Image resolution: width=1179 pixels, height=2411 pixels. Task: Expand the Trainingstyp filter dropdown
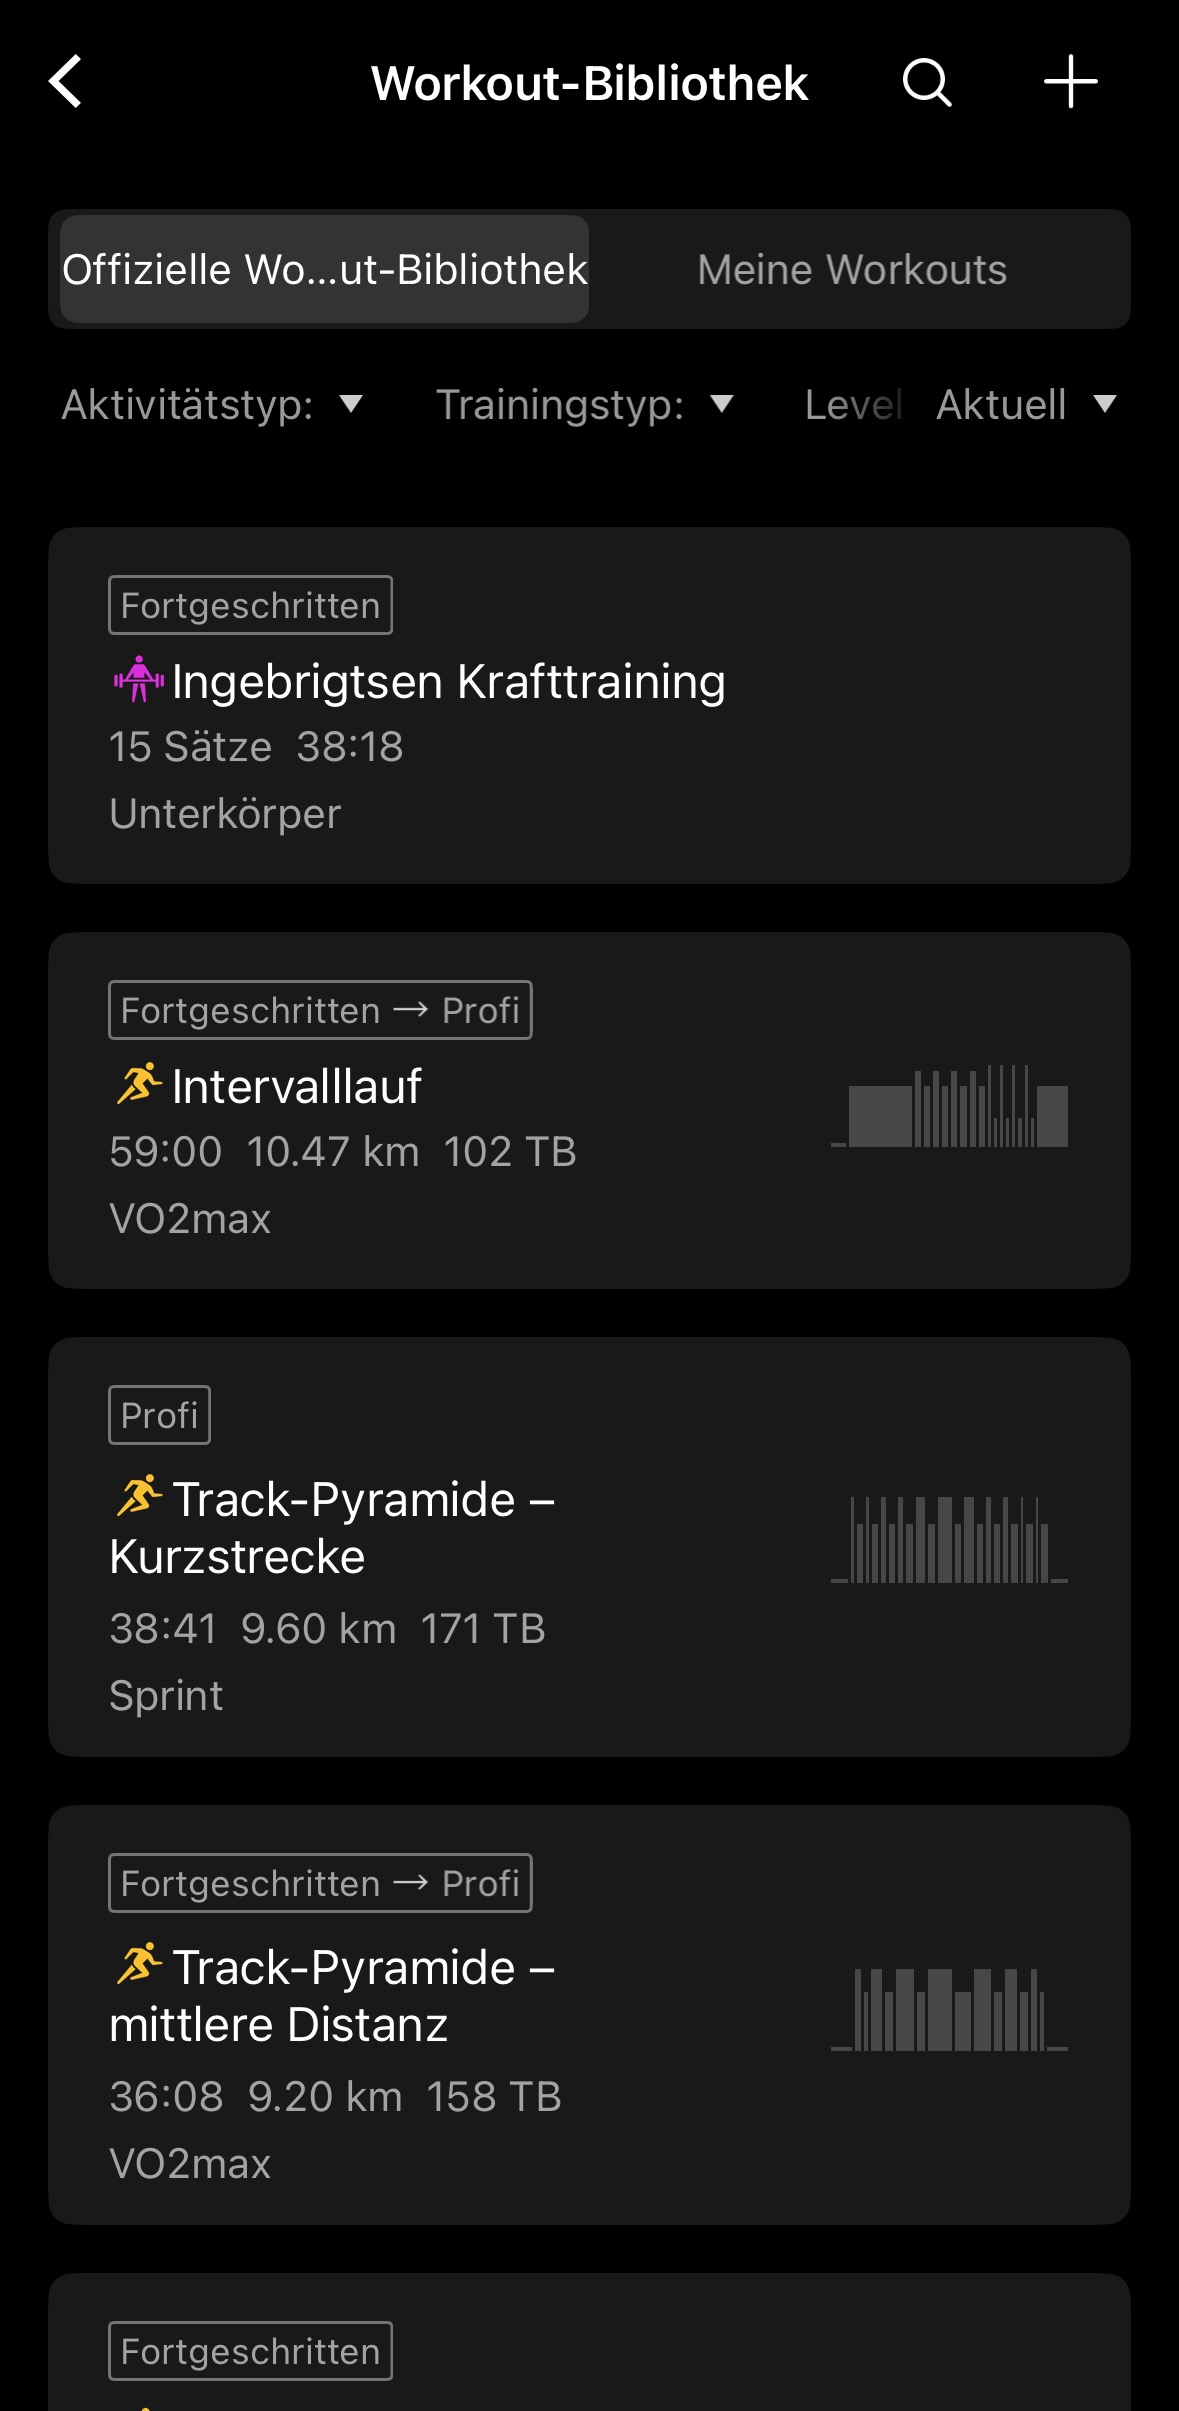585,405
